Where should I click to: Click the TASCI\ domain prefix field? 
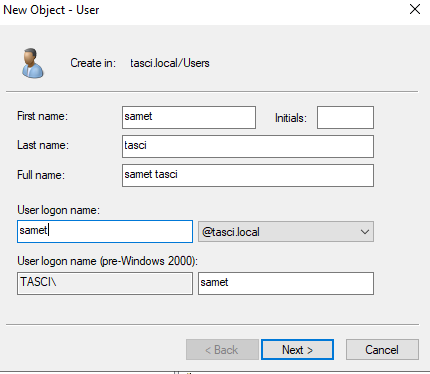click(105, 283)
